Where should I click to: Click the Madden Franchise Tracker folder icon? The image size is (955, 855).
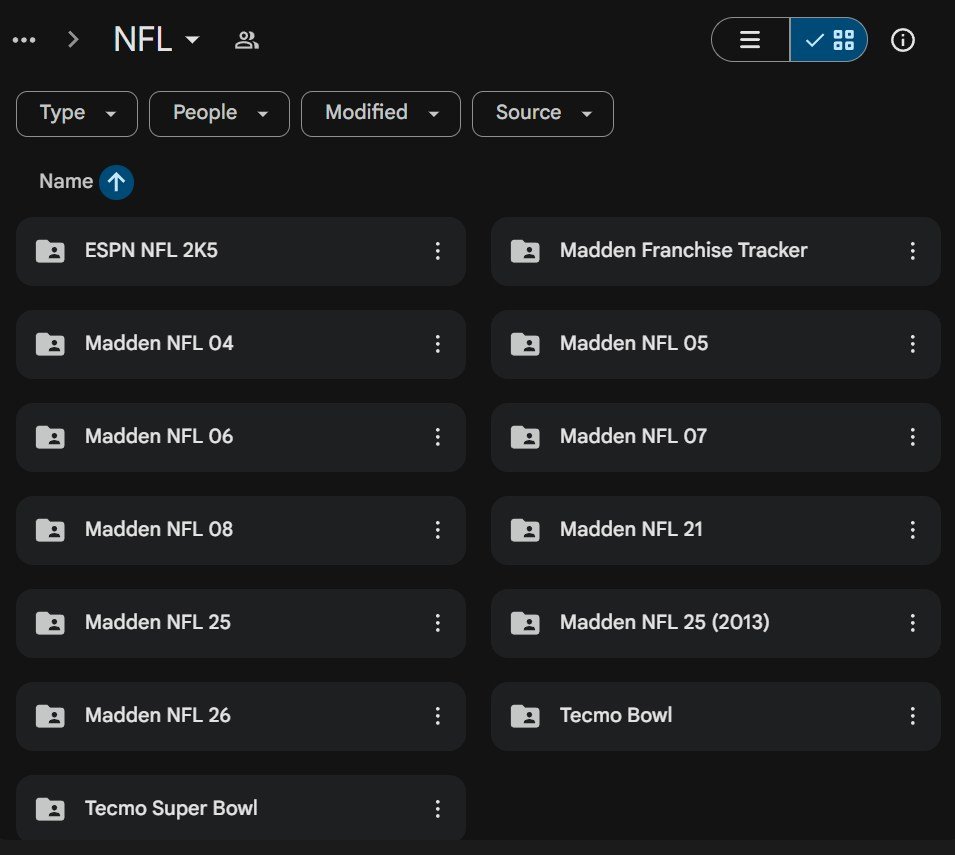pyautogui.click(x=525, y=251)
